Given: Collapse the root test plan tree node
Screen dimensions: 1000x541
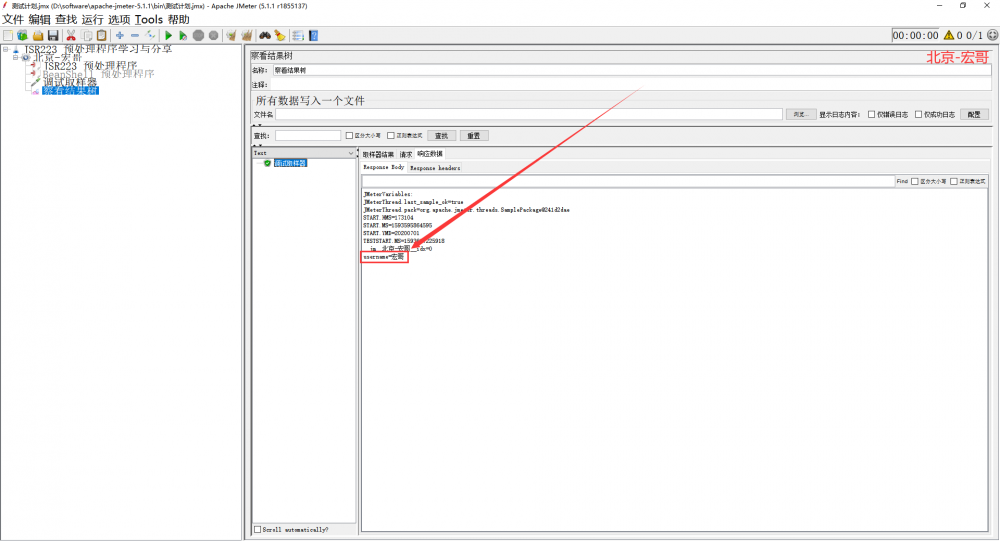Looking at the screenshot, I should [5, 49].
